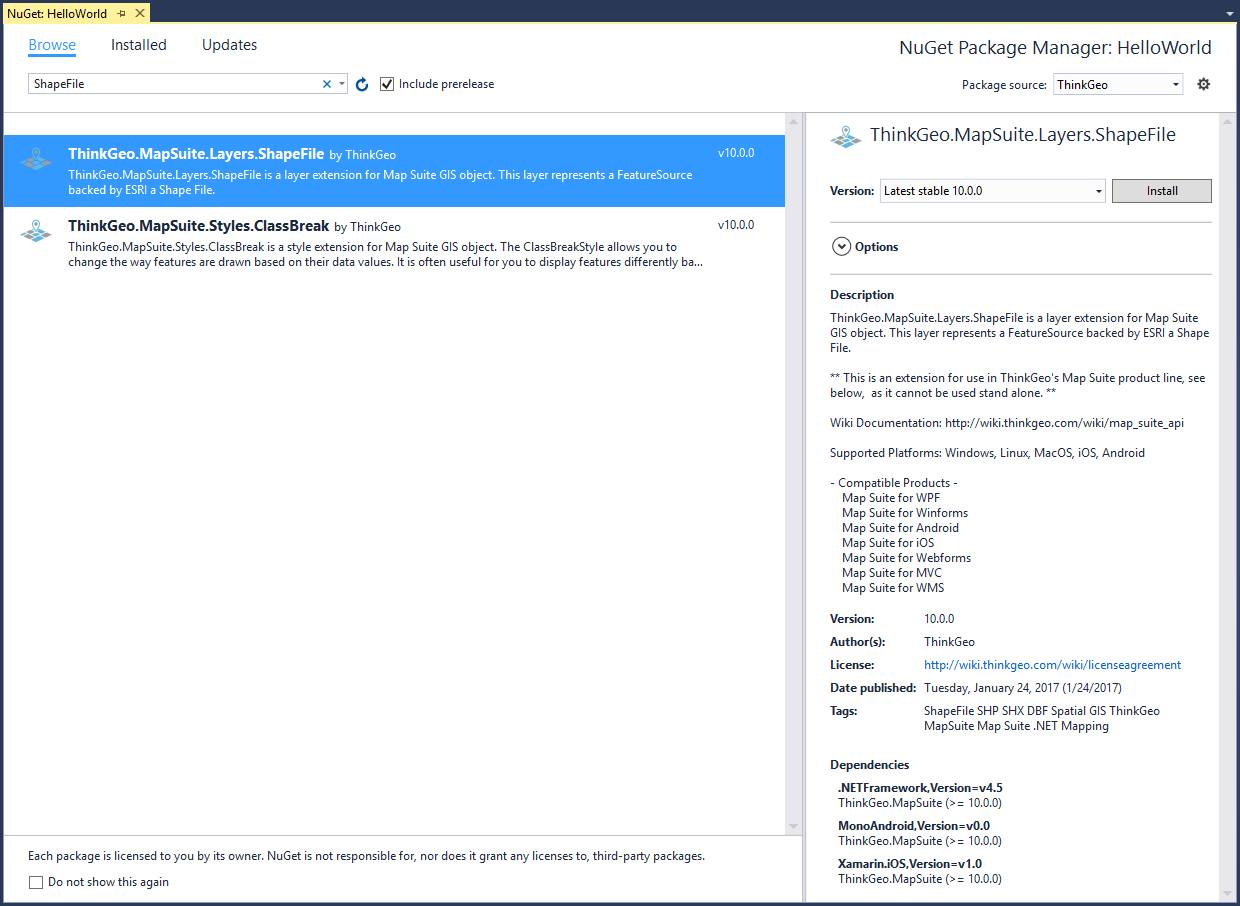Click the Map Suite for WPF text
The image size is (1240, 906).
coord(891,498)
